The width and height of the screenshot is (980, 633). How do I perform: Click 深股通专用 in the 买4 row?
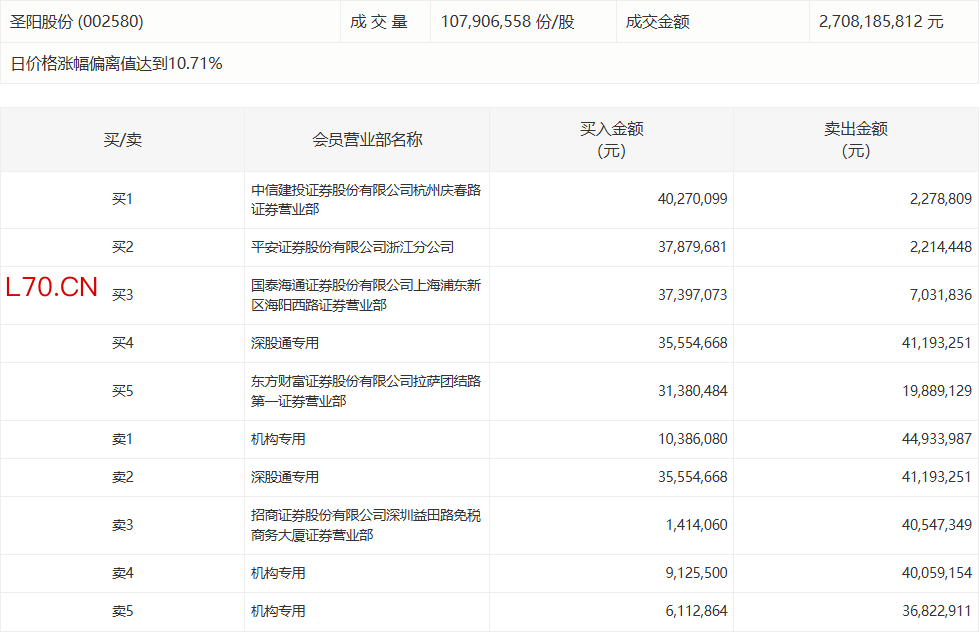tap(284, 343)
